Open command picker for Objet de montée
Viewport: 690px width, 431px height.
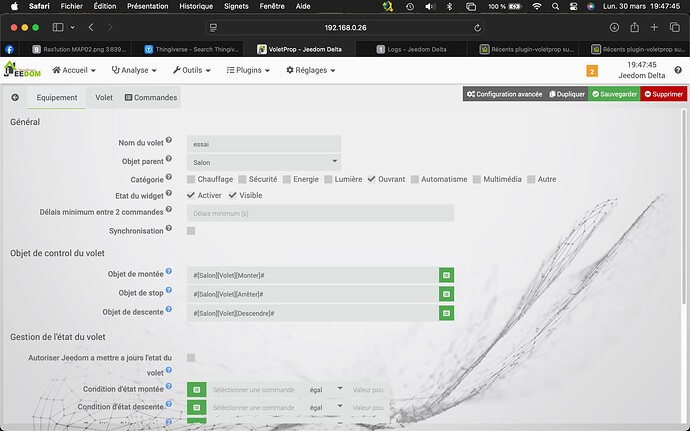click(446, 275)
